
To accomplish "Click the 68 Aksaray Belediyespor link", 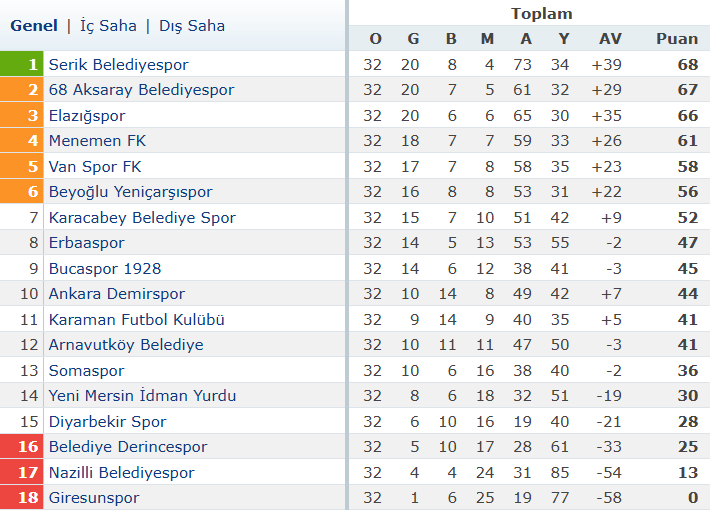I will click(x=141, y=90).
